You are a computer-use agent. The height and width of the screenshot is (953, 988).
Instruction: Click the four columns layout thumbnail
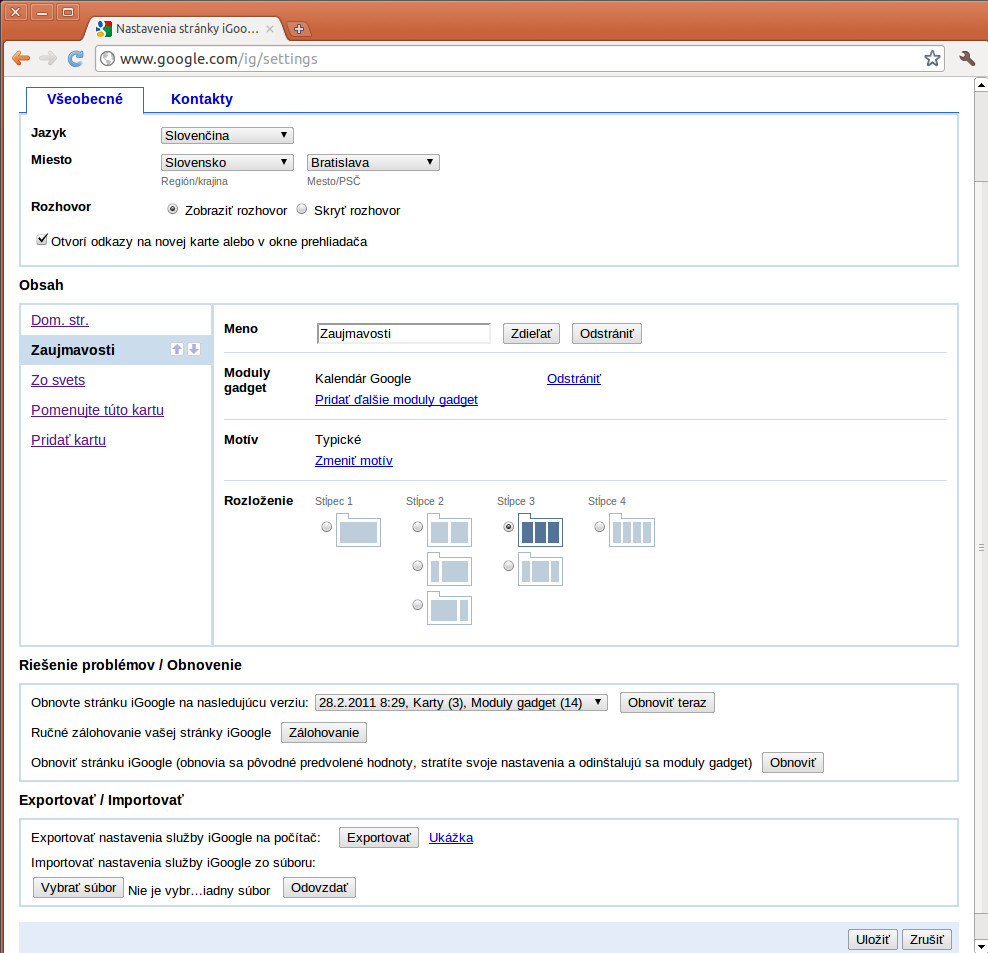click(631, 531)
